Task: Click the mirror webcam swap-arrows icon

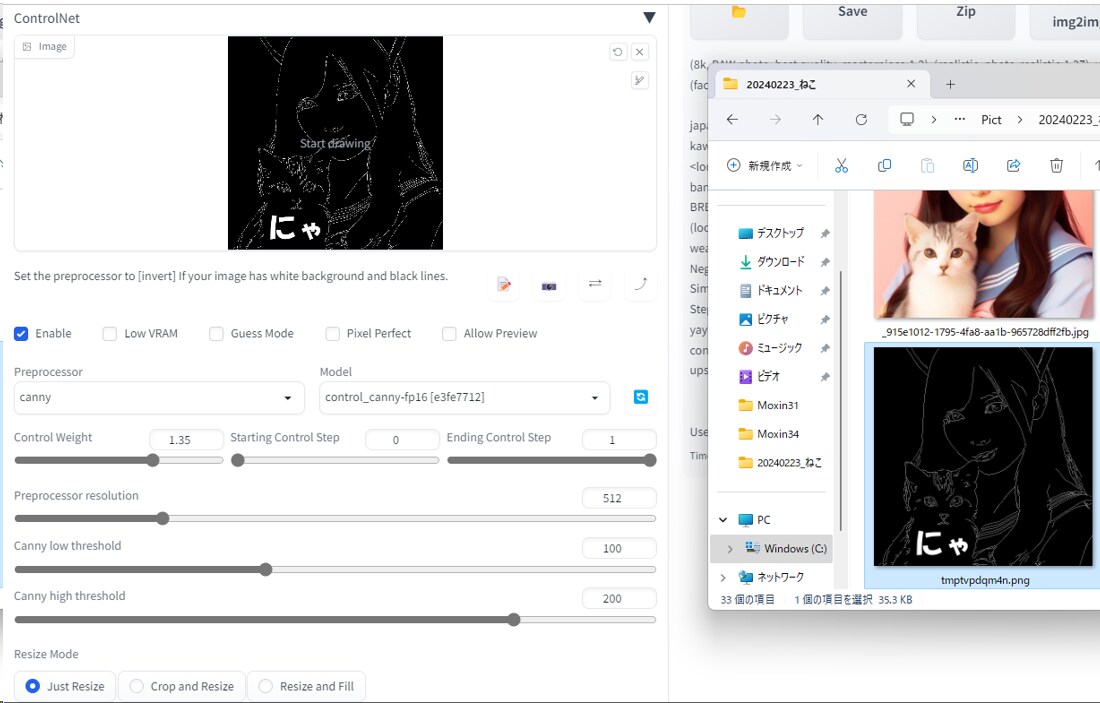Action: [595, 284]
